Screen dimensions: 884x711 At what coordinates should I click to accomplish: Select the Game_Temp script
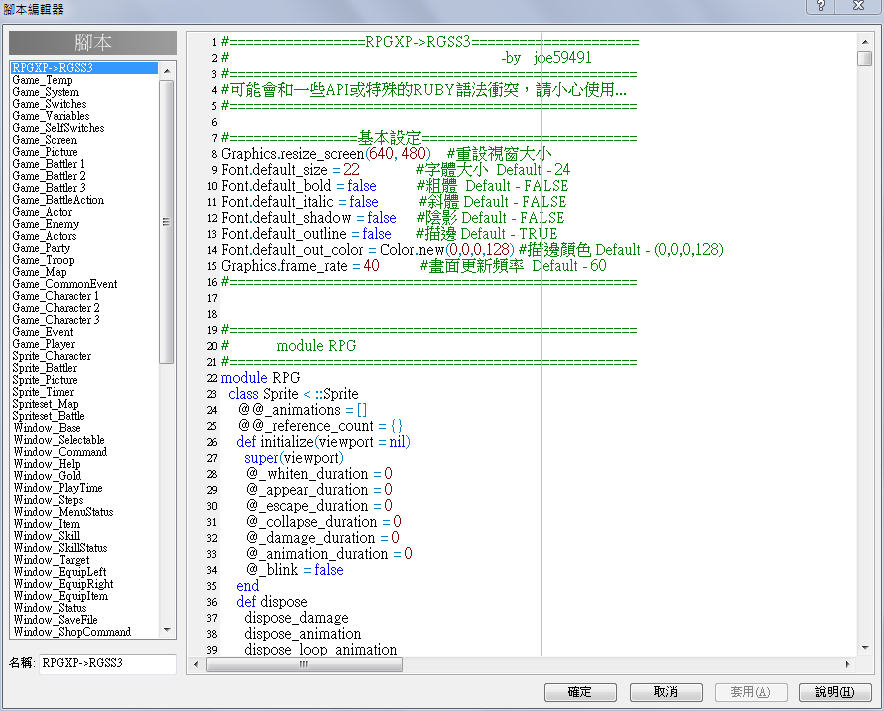pyautogui.click(x=42, y=80)
